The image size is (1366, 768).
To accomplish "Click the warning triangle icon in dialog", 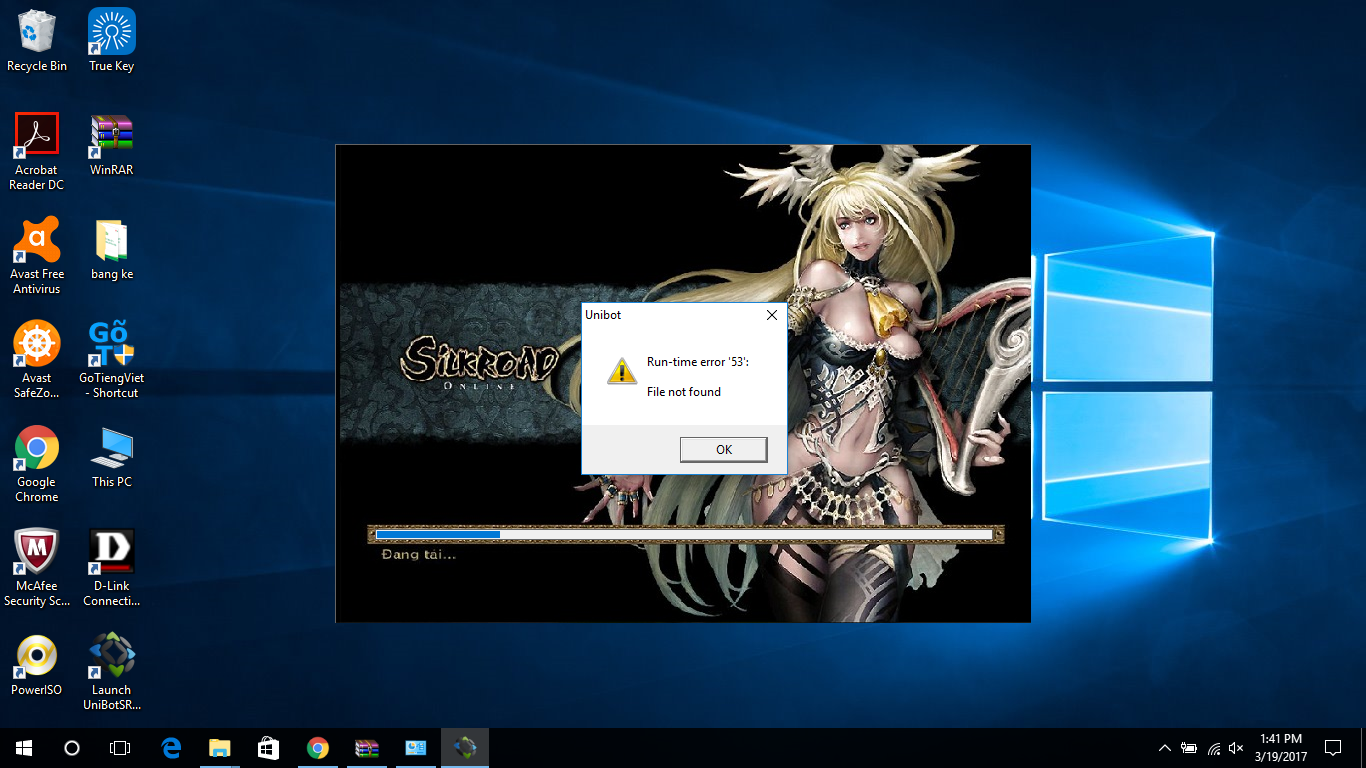I will pyautogui.click(x=621, y=371).
